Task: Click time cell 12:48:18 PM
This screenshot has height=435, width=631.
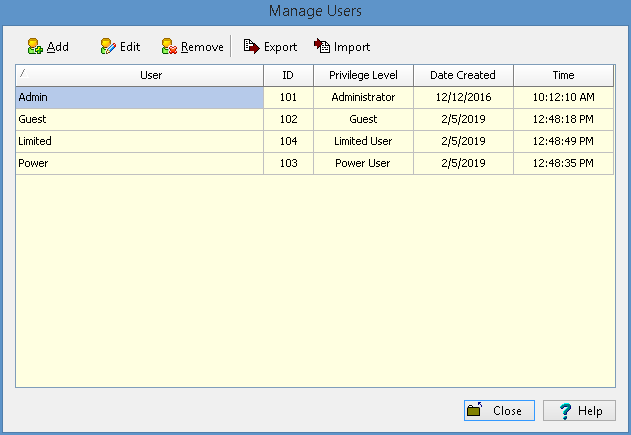Action: click(563, 120)
